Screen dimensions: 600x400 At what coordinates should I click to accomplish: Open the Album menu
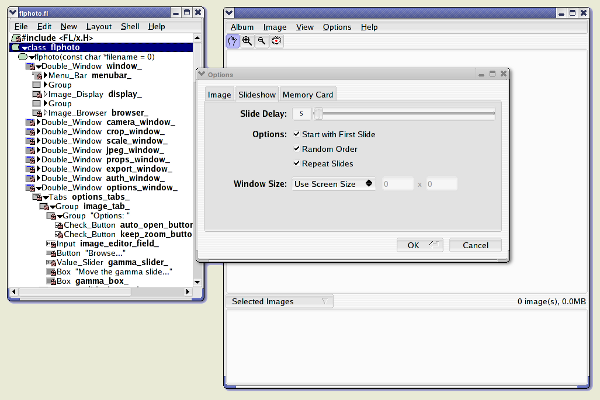pyautogui.click(x=243, y=27)
